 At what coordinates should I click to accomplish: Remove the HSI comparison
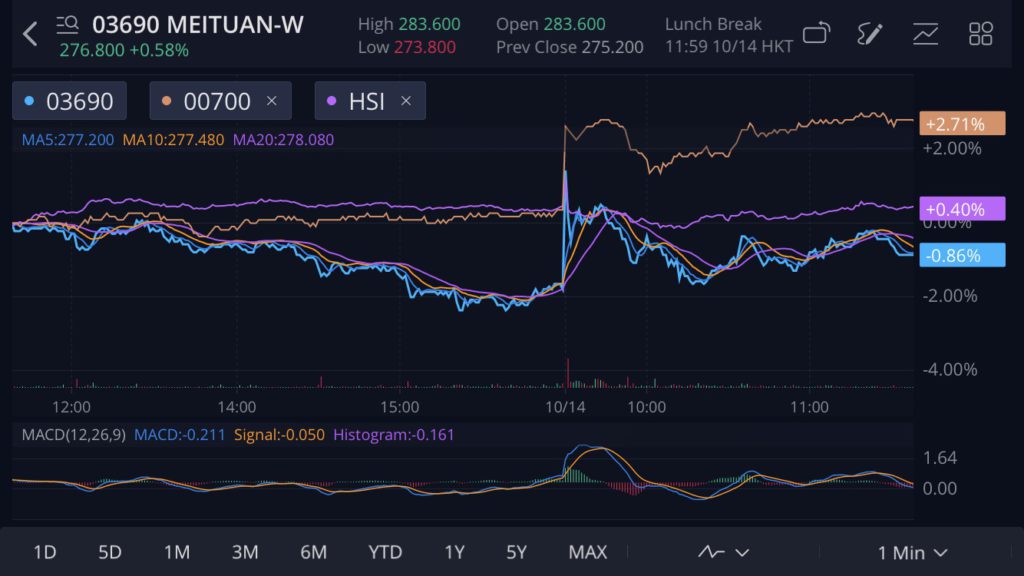point(406,101)
